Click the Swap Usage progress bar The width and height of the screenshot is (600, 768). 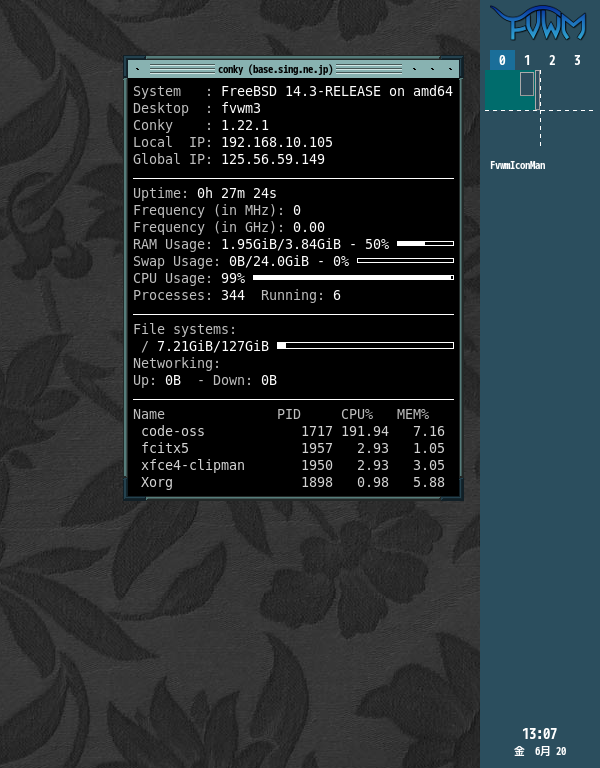[405, 260]
